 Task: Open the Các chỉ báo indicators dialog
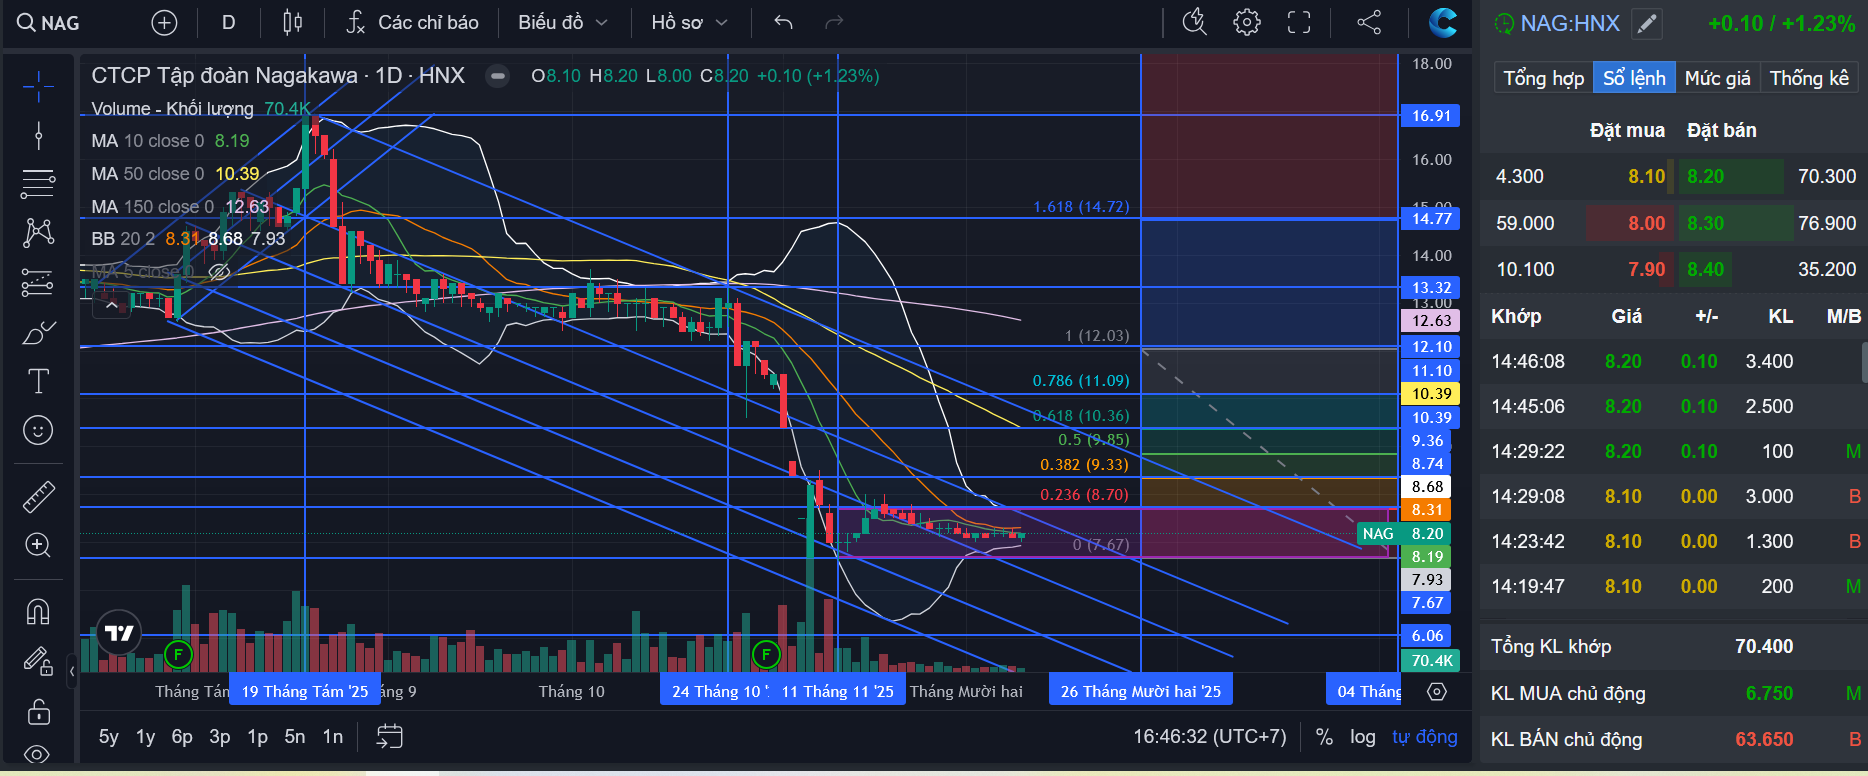click(412, 22)
